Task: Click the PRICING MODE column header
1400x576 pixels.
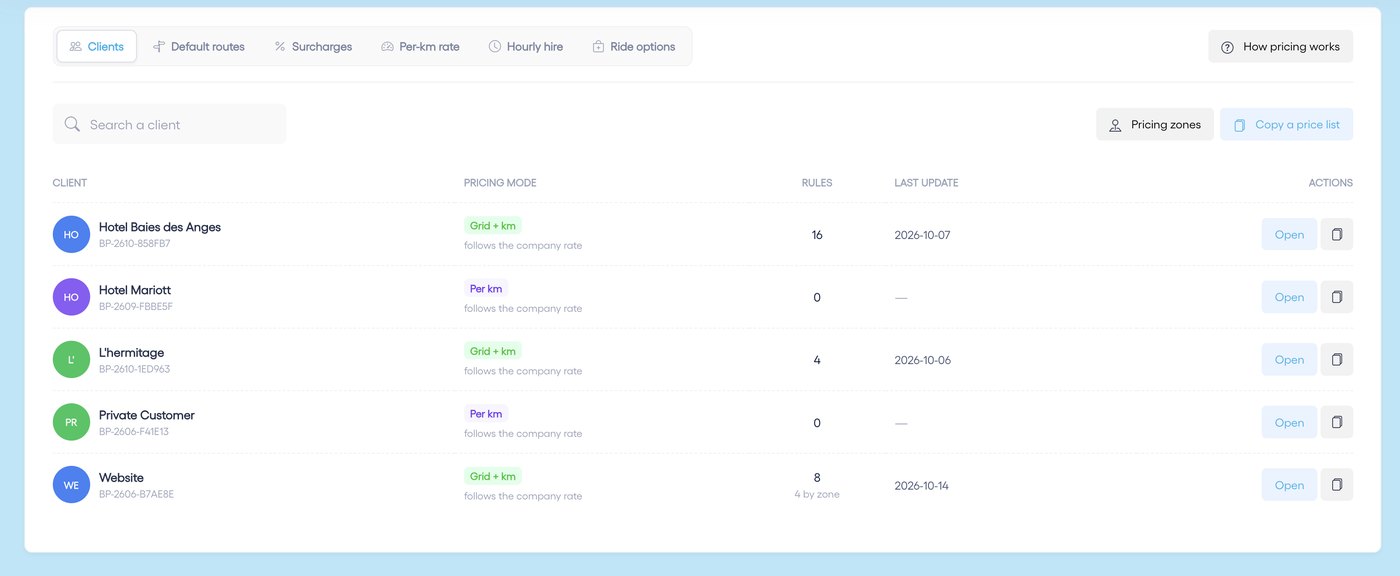Action: pyautogui.click(x=500, y=183)
